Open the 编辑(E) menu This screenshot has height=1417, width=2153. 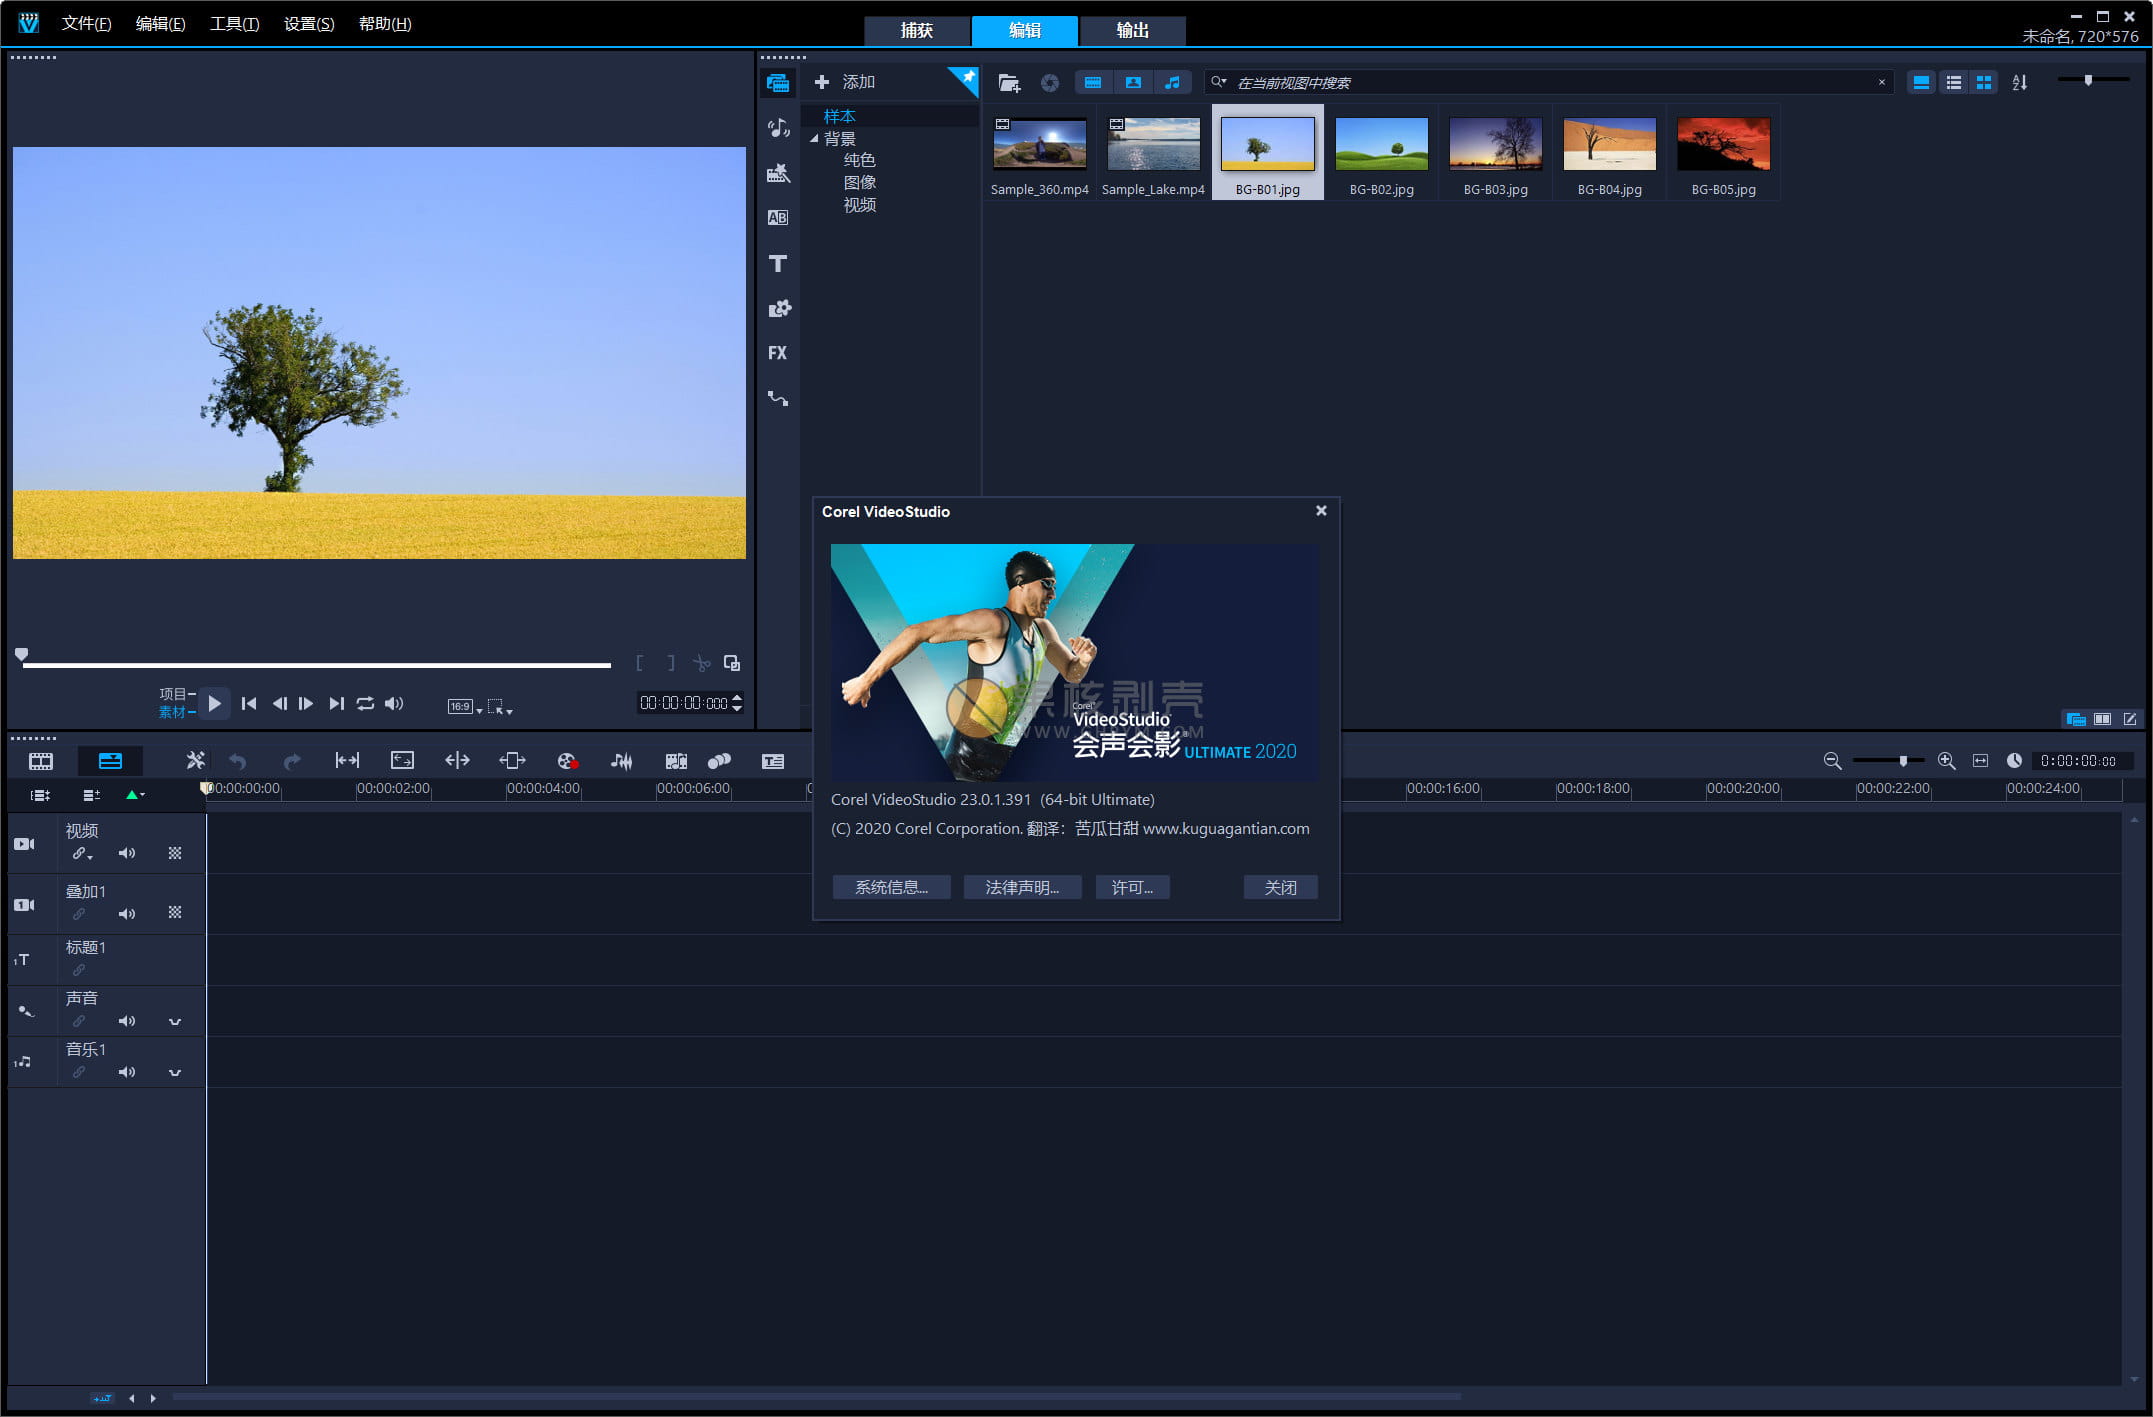point(160,23)
